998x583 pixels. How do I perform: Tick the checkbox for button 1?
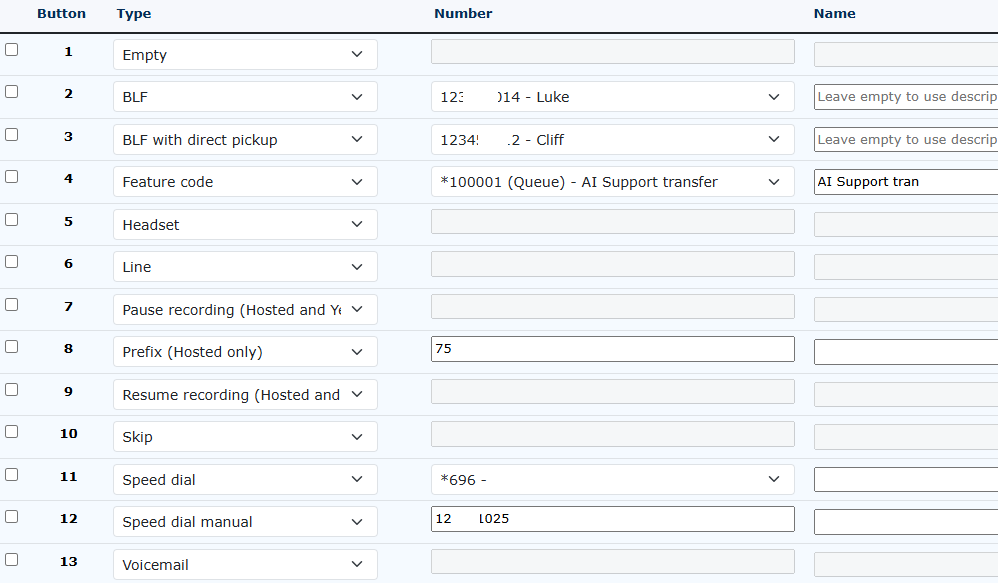point(12,49)
